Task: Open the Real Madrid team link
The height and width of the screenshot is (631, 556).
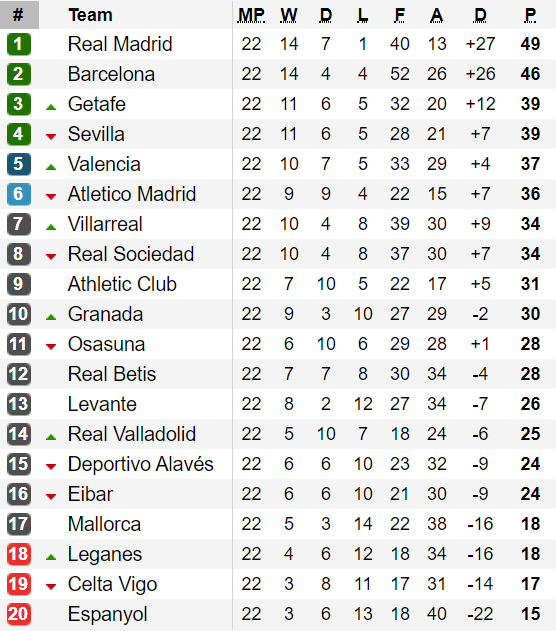Action: pos(120,44)
